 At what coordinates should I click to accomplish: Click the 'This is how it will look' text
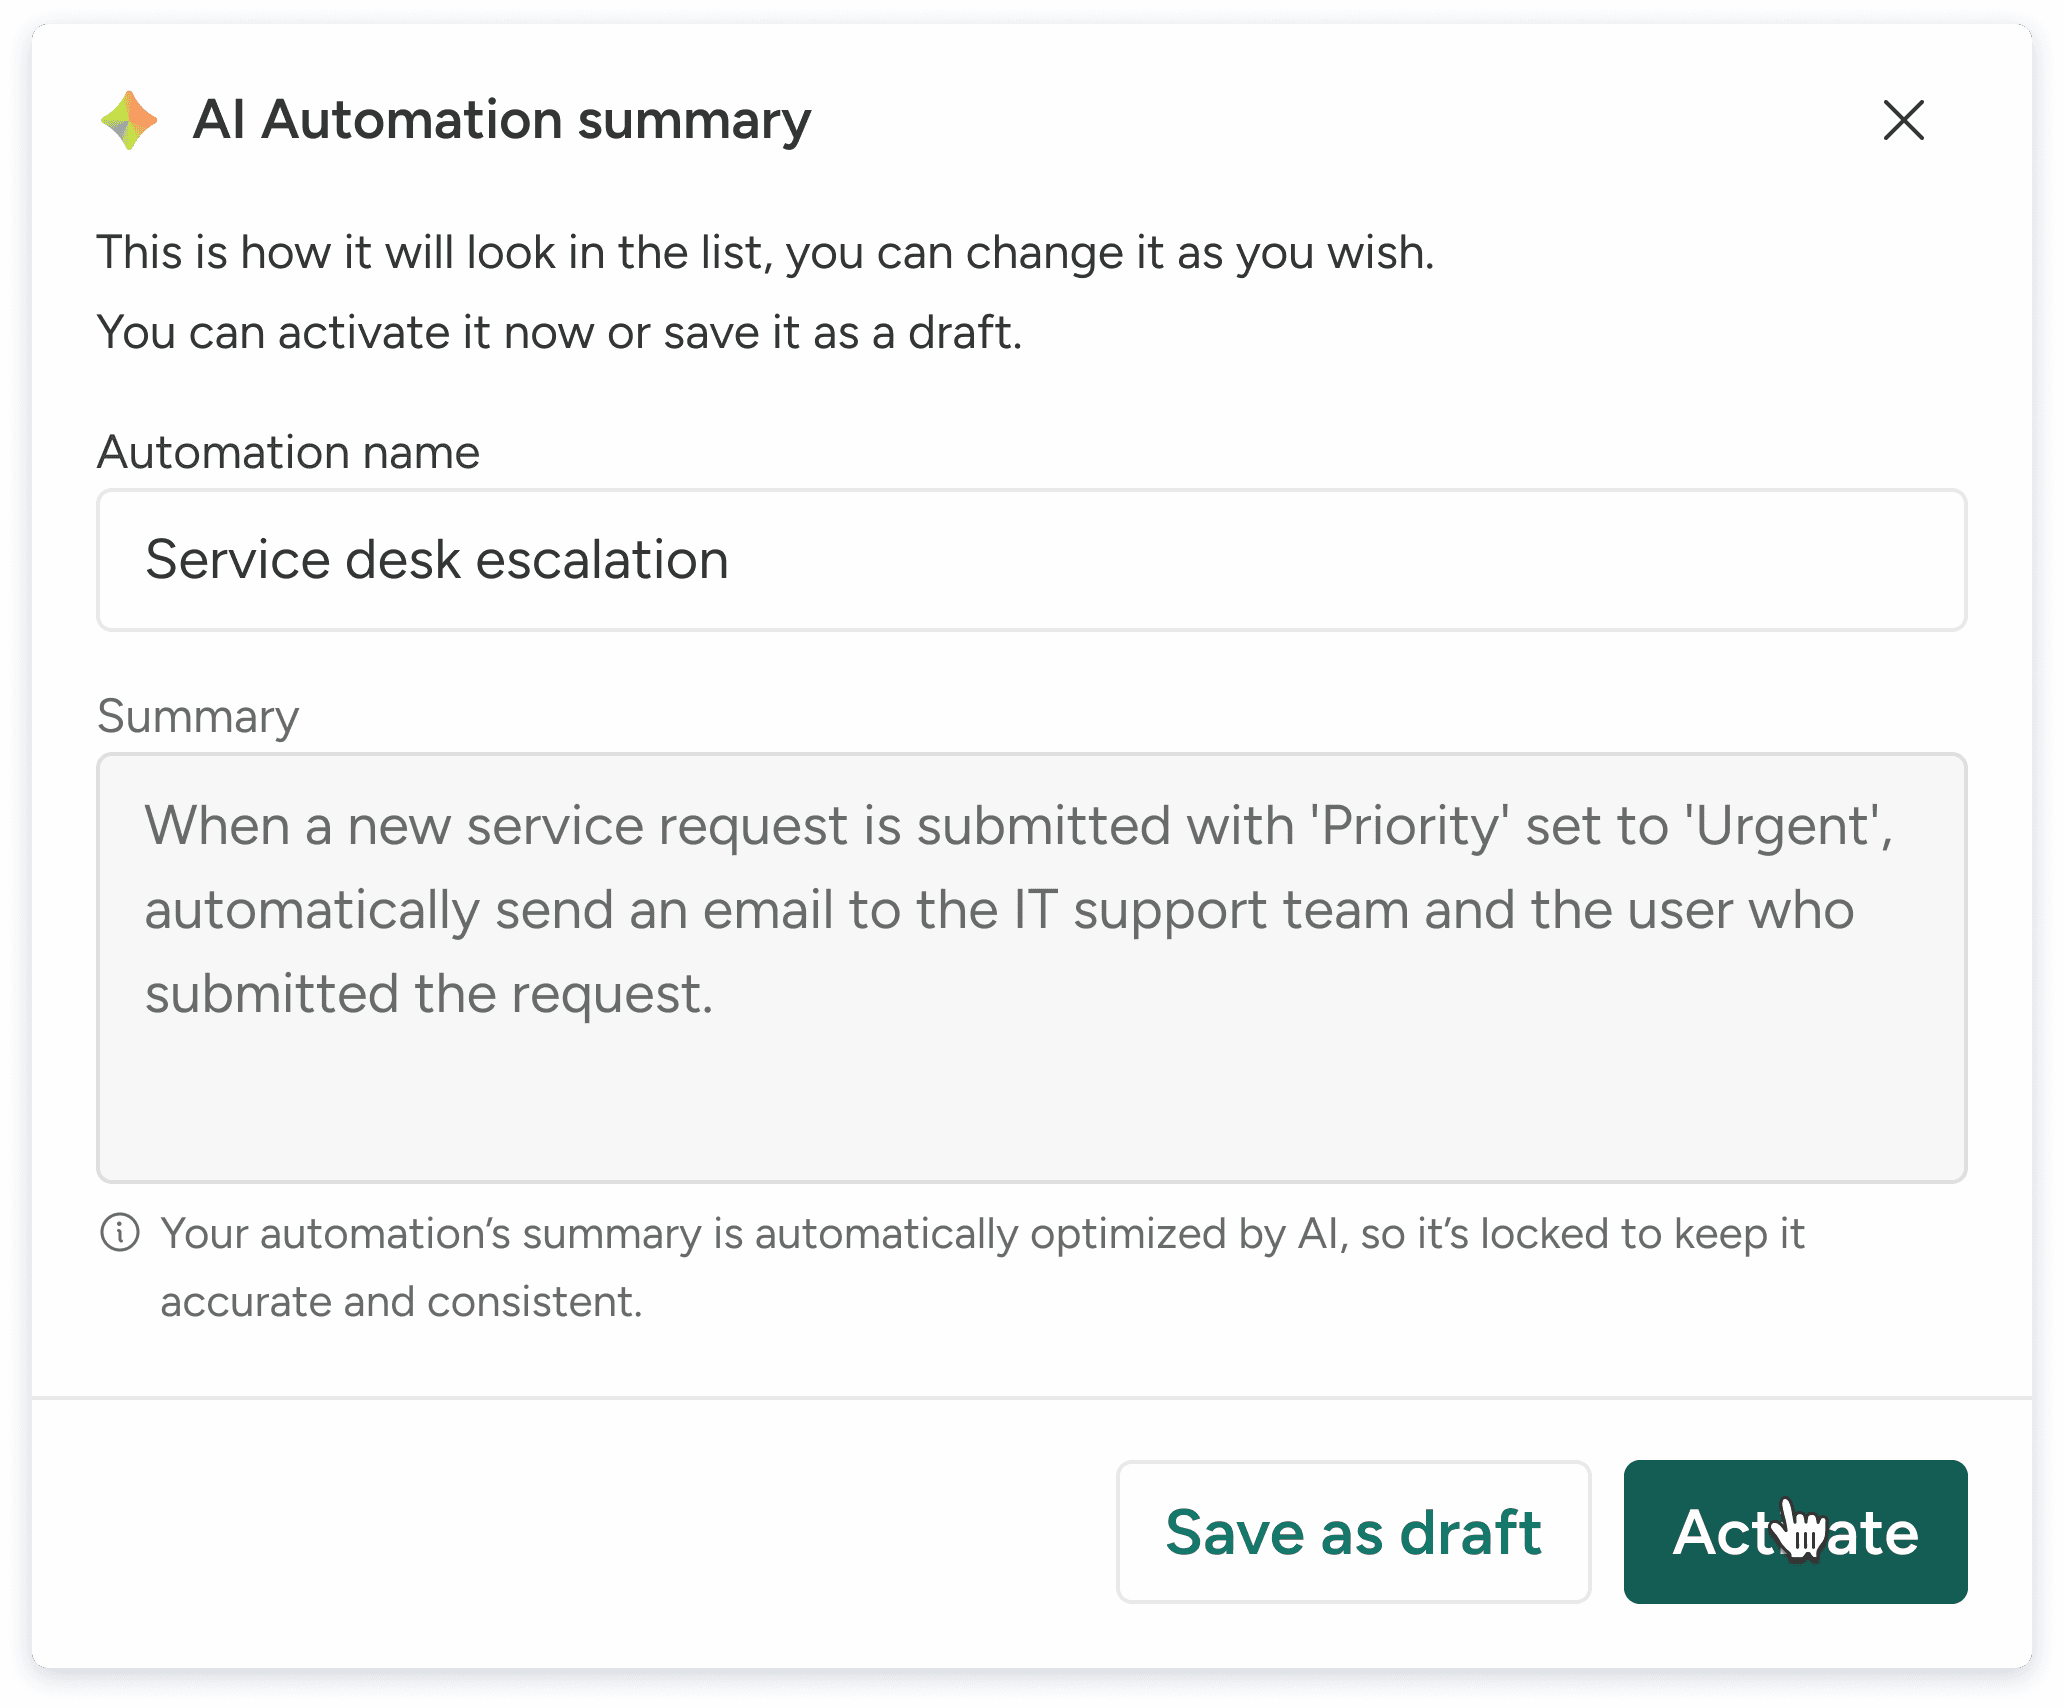pos(765,252)
